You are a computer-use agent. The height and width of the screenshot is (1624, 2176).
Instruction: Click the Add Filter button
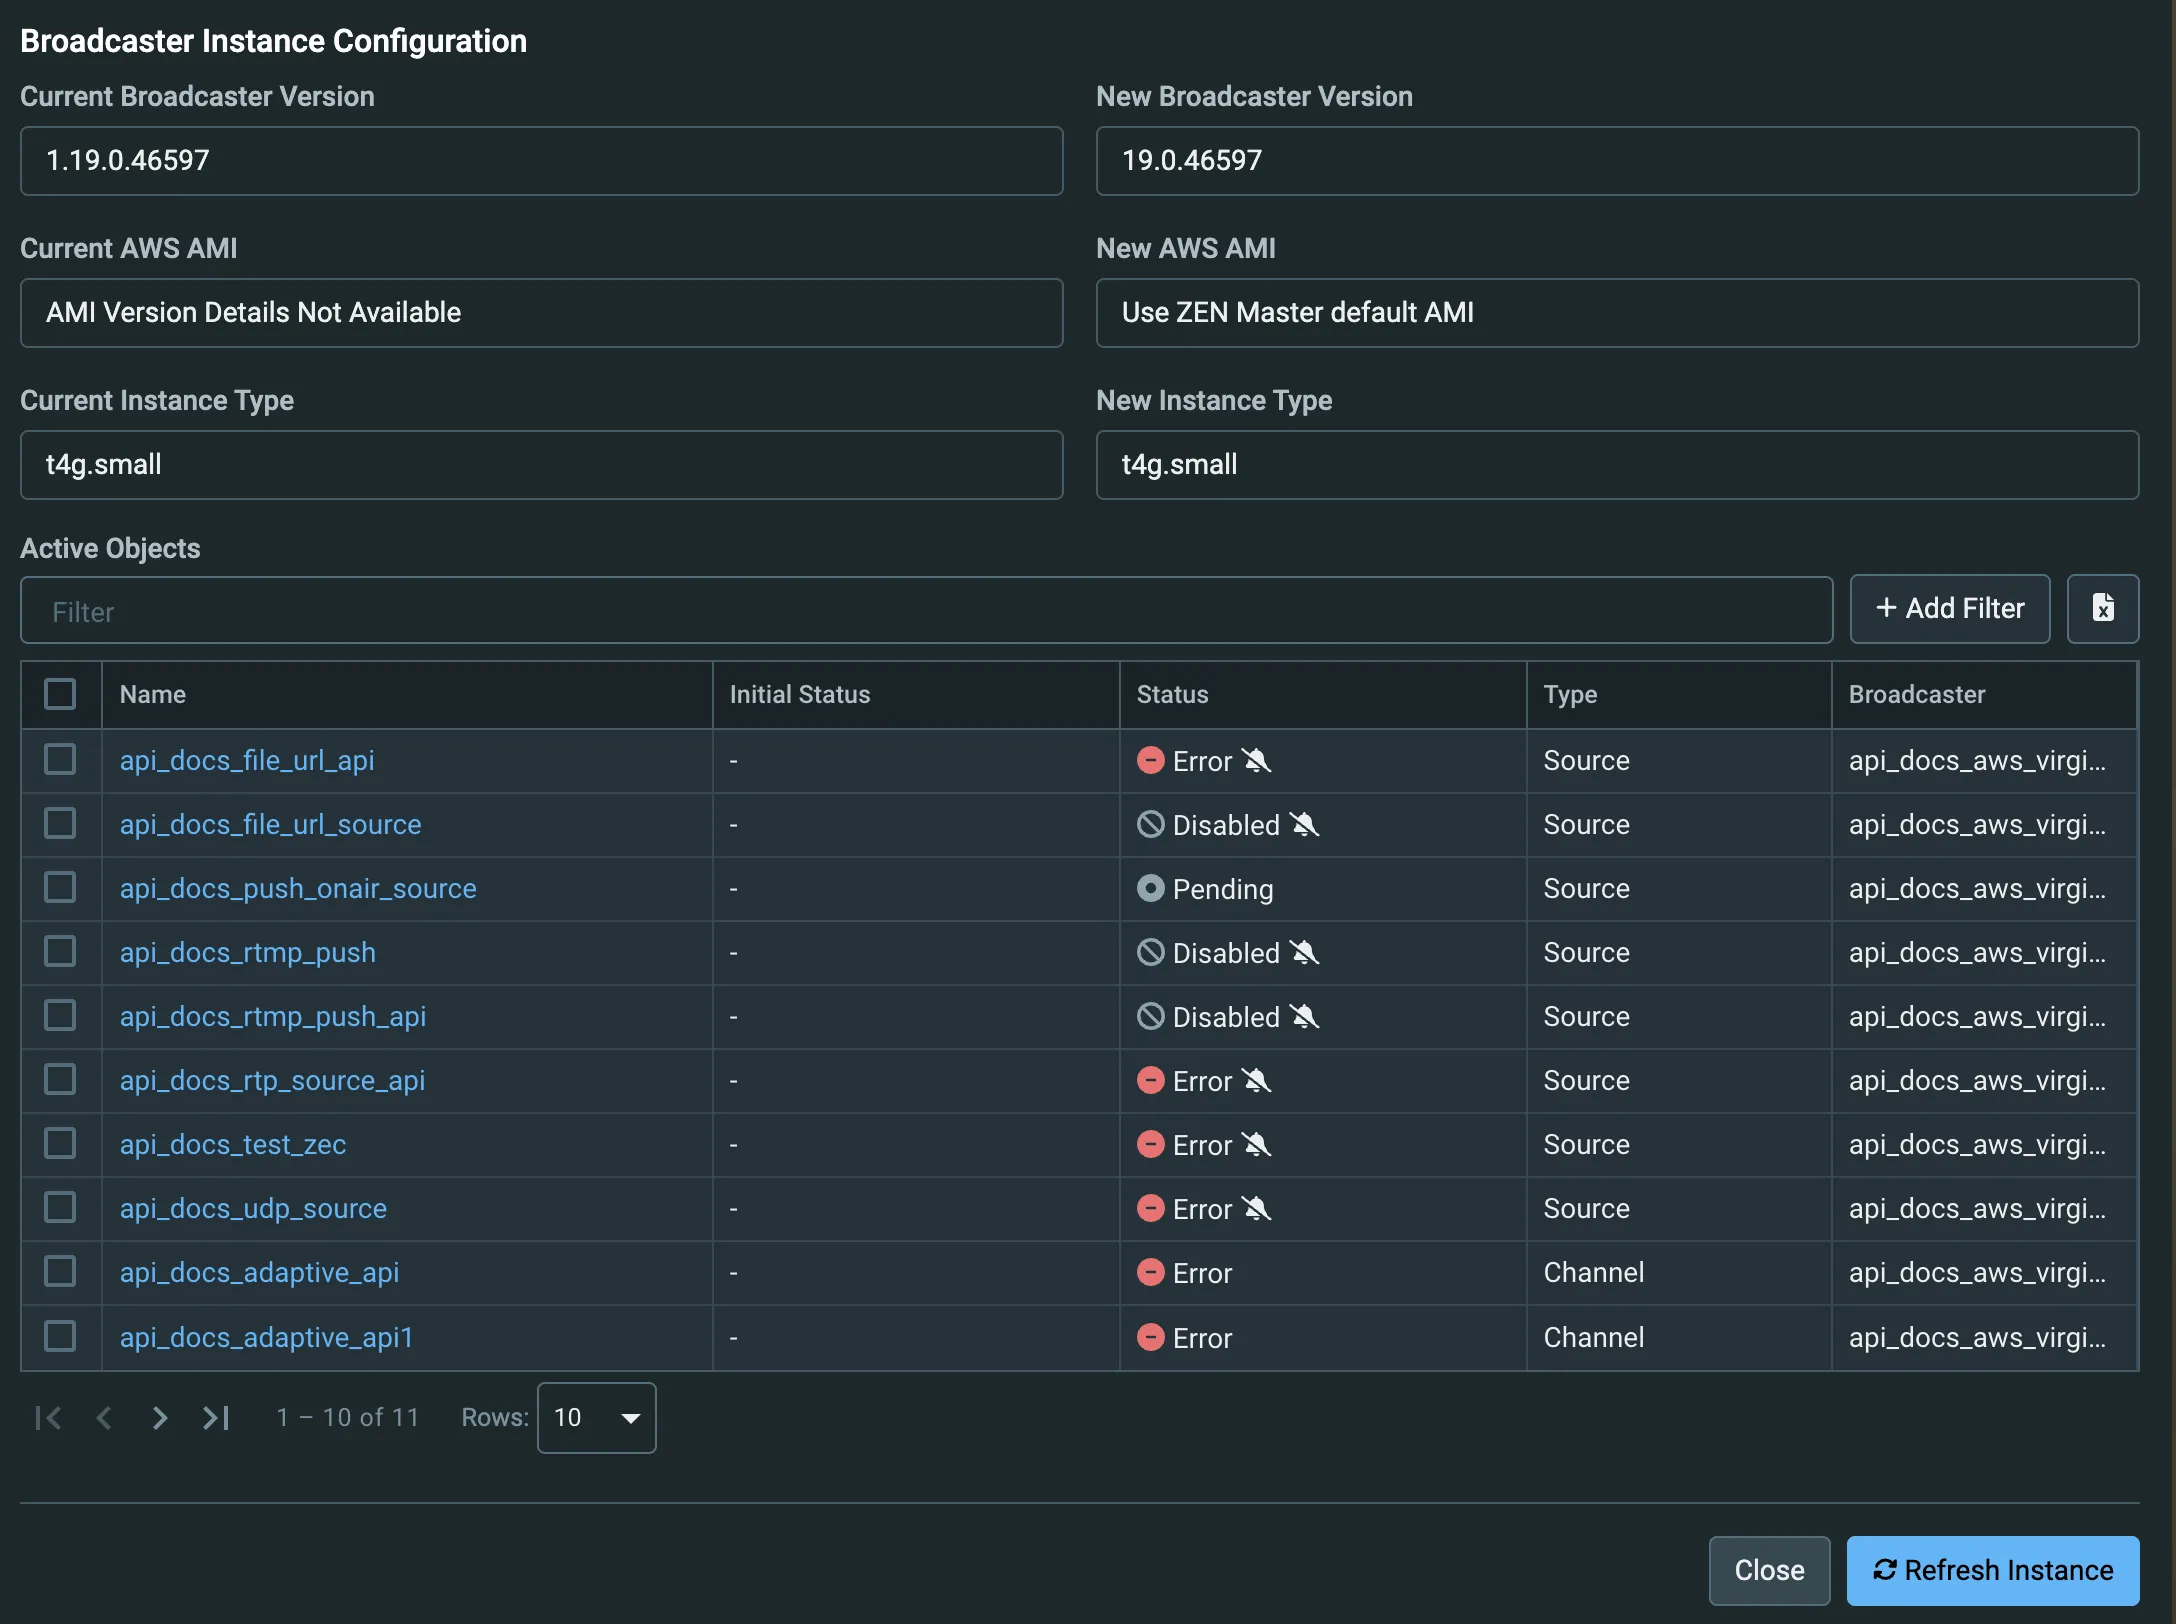pos(1950,609)
